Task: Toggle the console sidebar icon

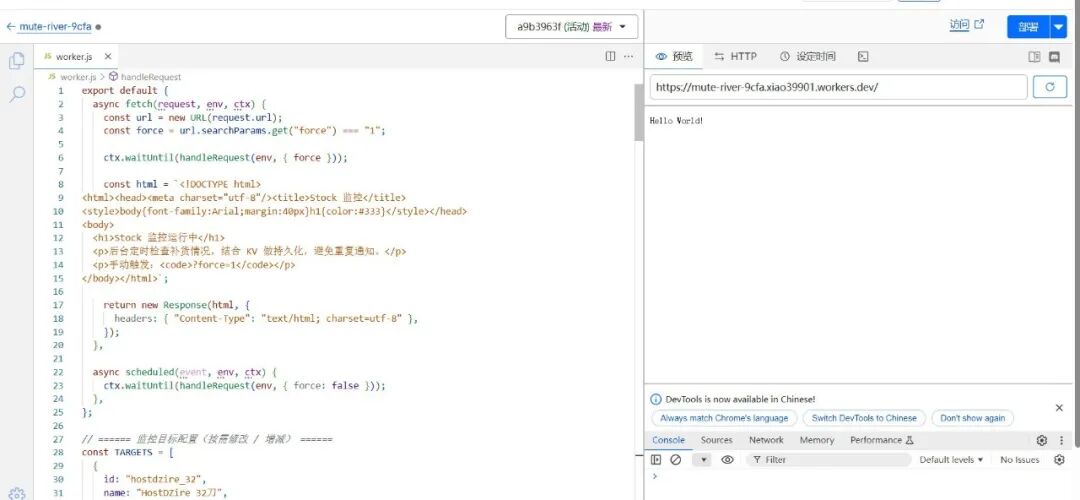Action: tap(656, 459)
